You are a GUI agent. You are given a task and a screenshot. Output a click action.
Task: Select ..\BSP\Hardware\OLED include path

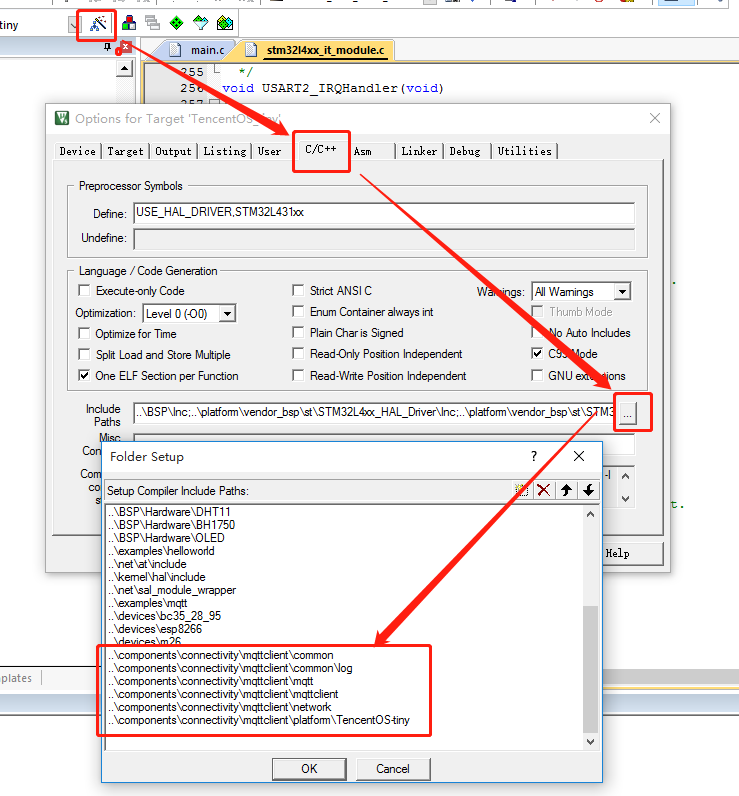[166, 538]
